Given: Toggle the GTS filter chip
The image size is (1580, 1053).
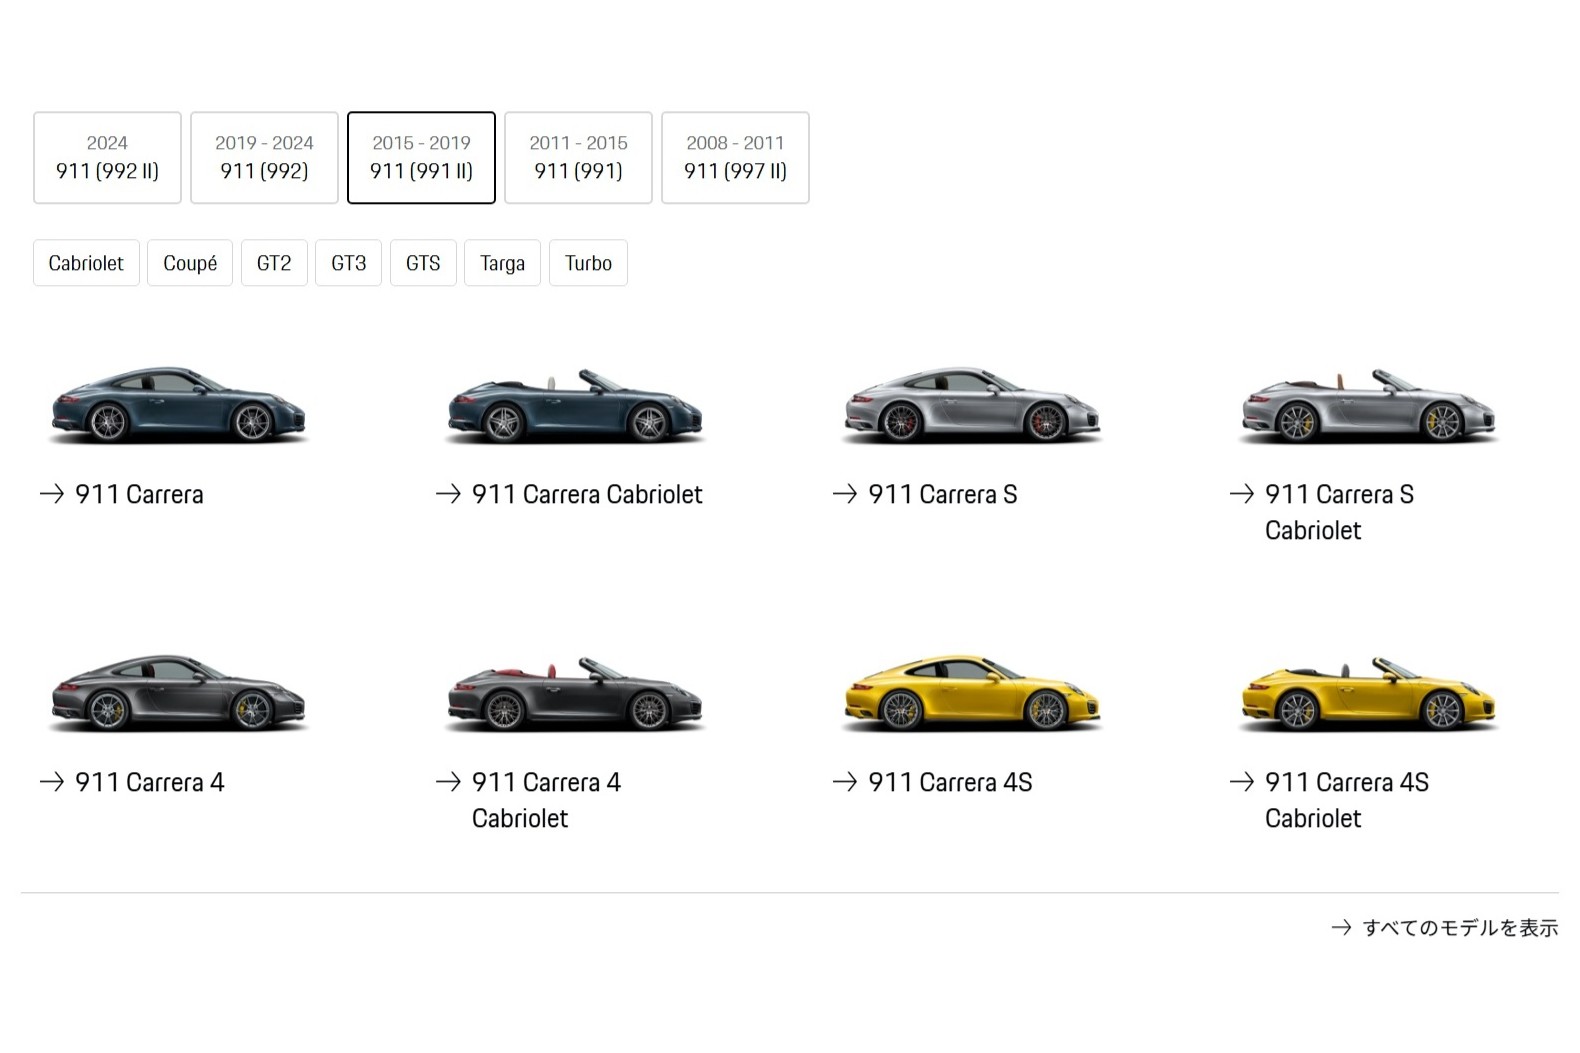Looking at the screenshot, I should (x=423, y=263).
